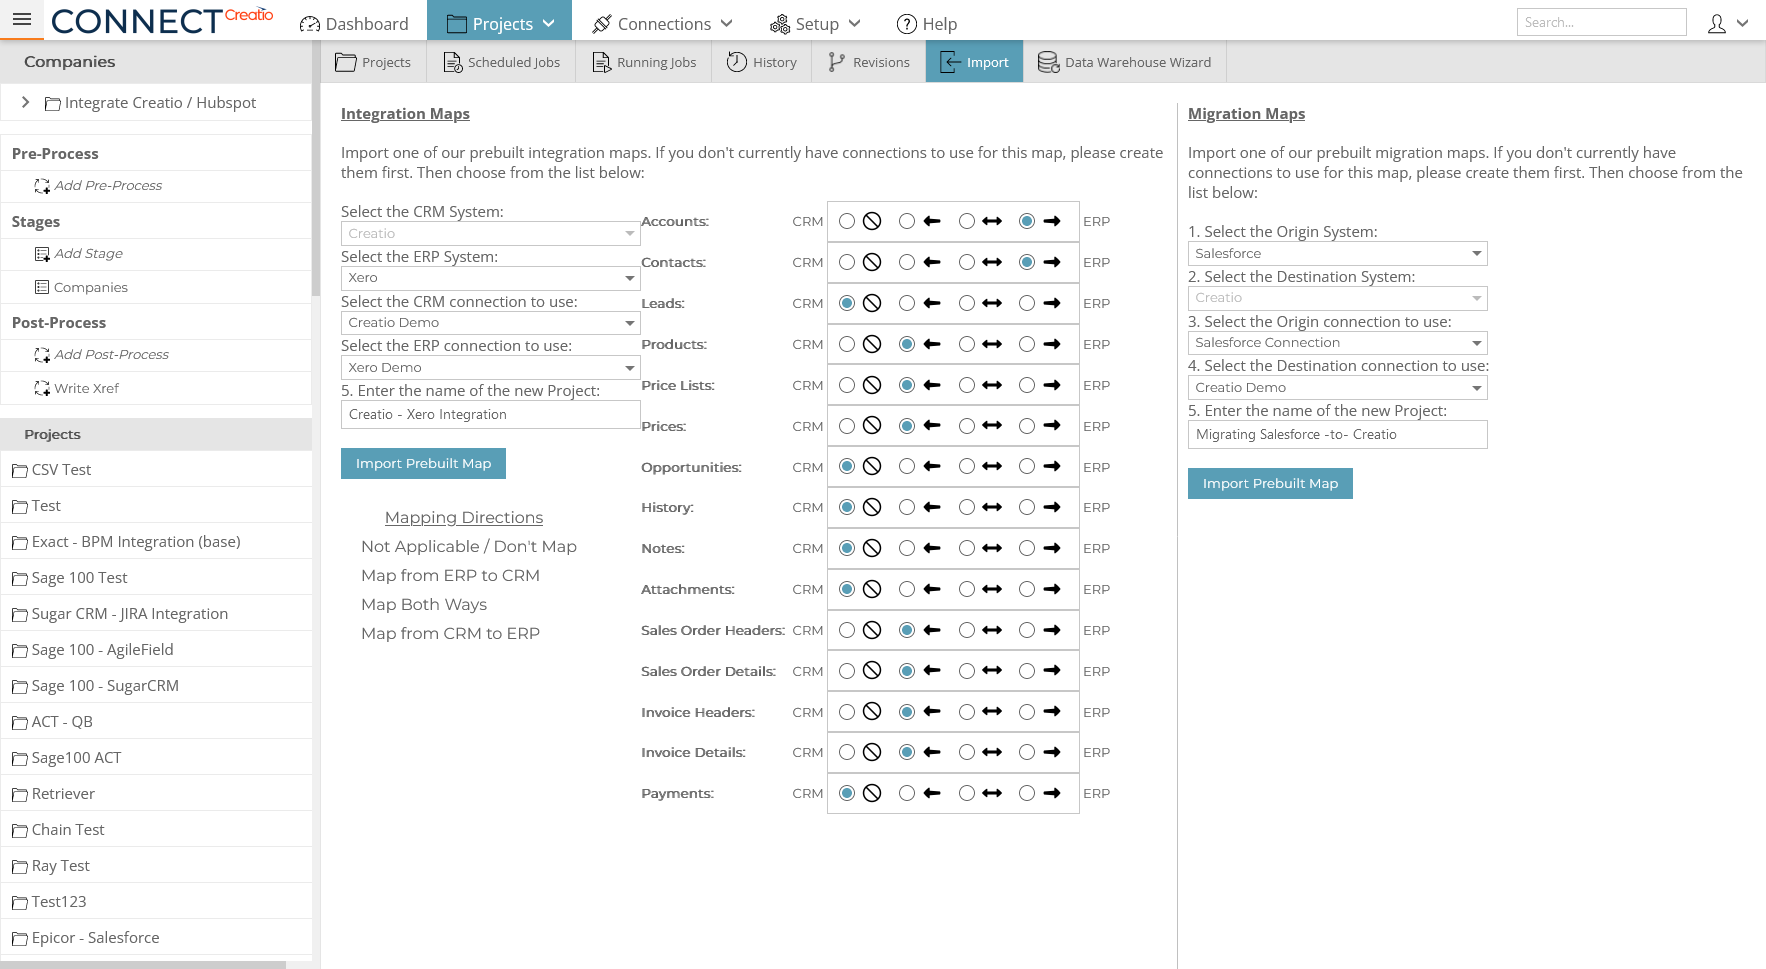This screenshot has height=969, width=1766.
Task: Open the Help menu
Action: (926, 23)
